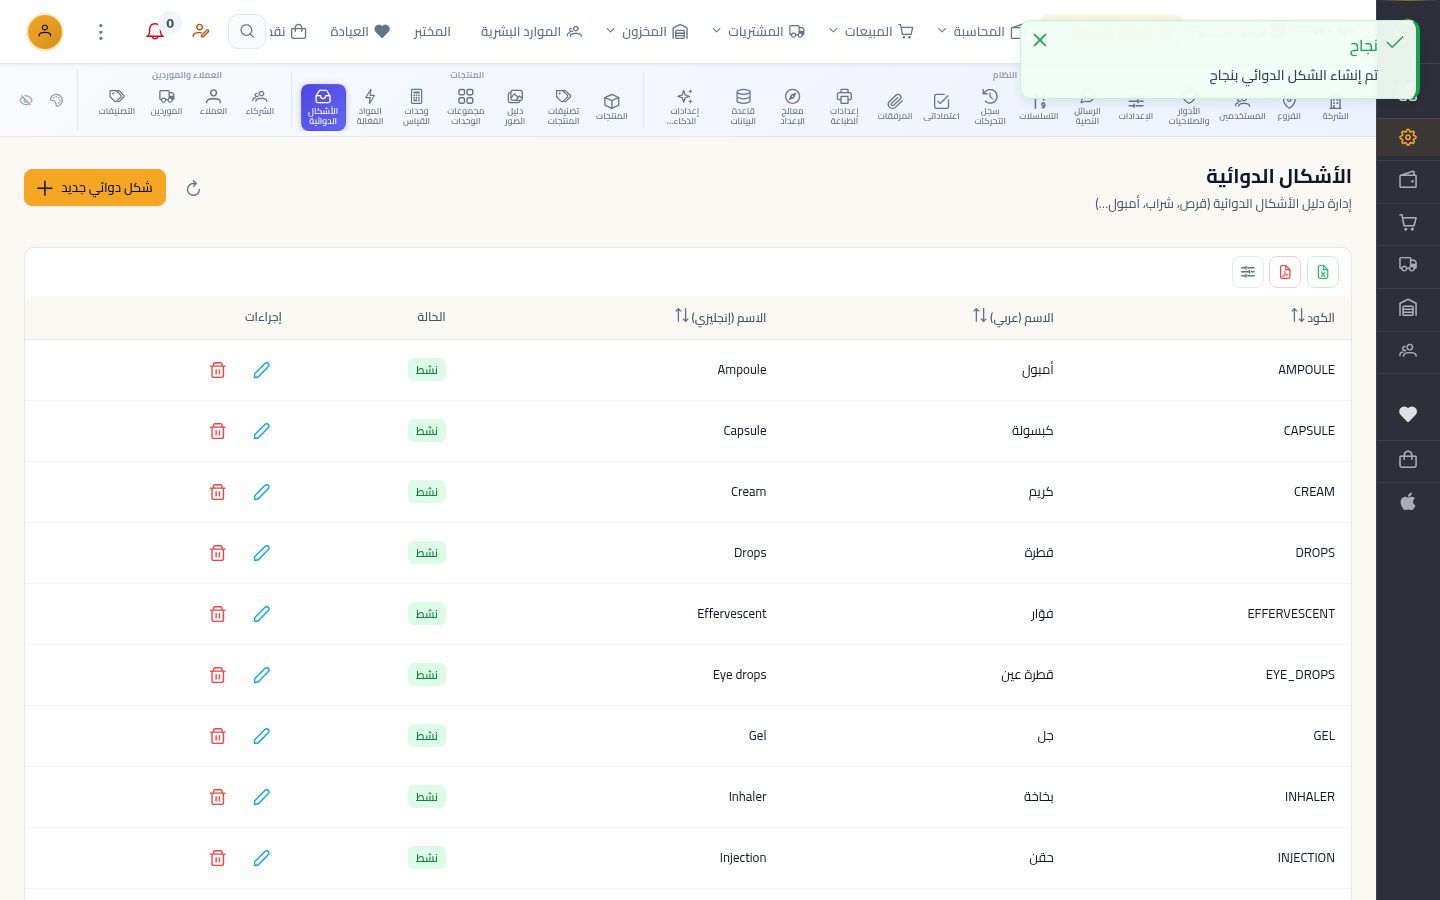This screenshot has width=1440, height=900.
Task: Open التصنيفات tags icon in customers group
Action: point(117,102)
